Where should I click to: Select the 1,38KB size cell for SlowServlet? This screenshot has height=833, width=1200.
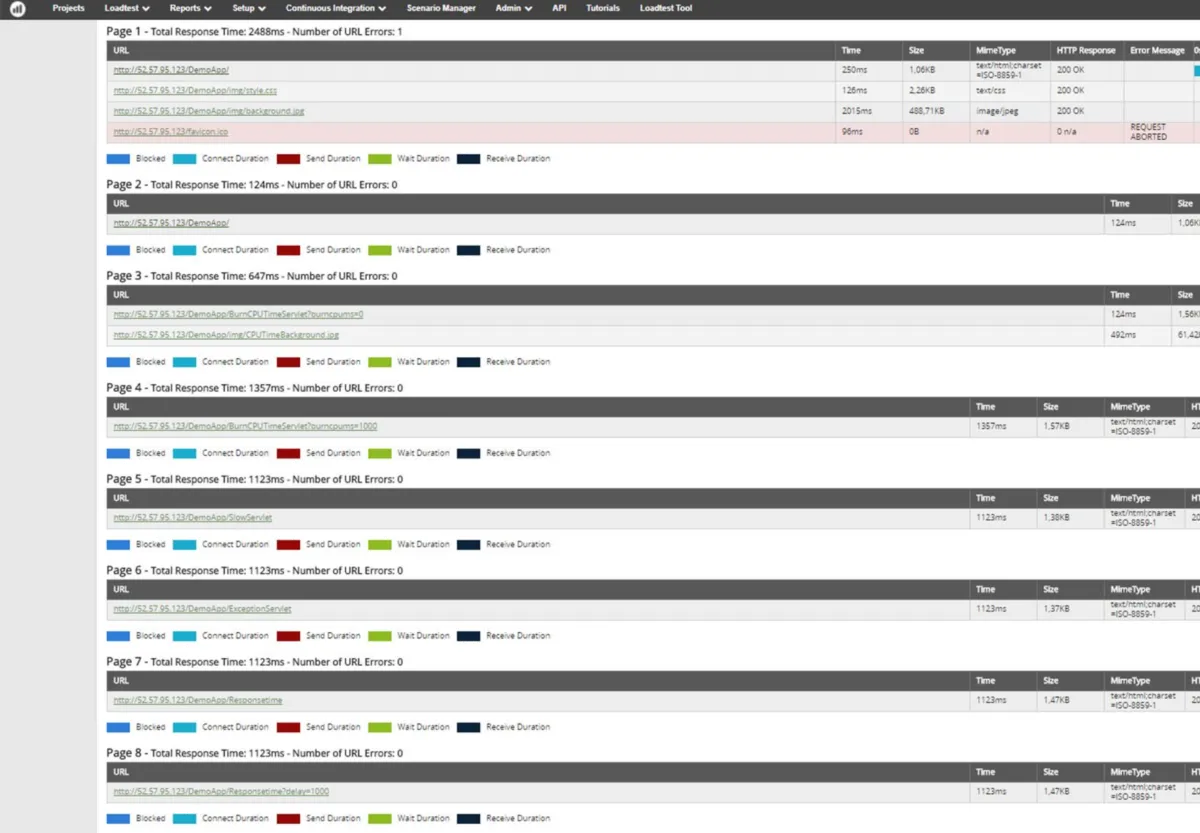(x=1070, y=518)
